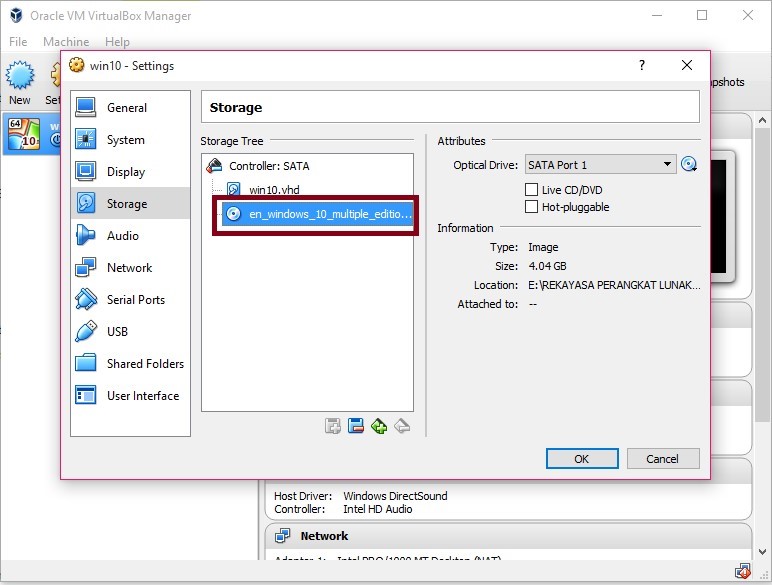Go to Serial Ports settings
The width and height of the screenshot is (772, 585).
pyautogui.click(x=130, y=299)
